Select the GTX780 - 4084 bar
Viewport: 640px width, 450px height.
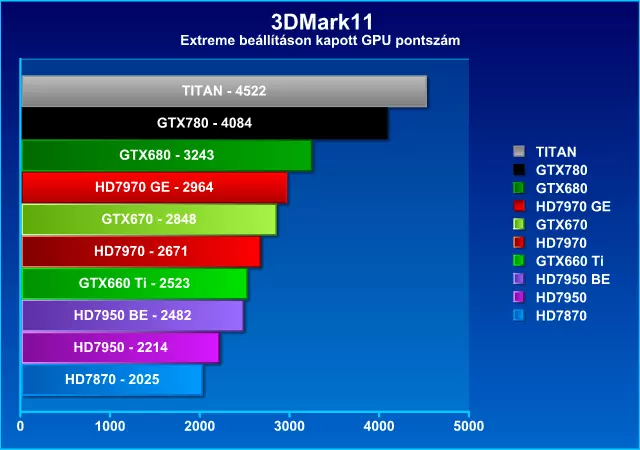[204, 123]
